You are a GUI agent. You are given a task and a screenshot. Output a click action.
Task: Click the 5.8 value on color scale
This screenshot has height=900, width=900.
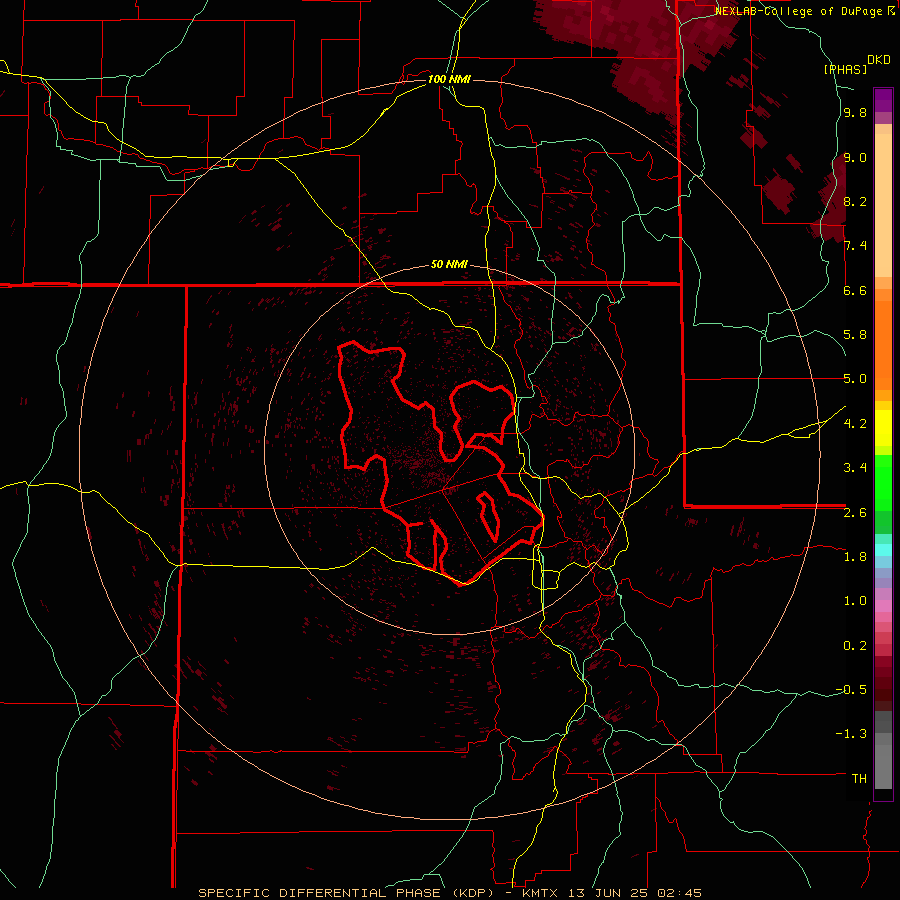[x=855, y=335]
